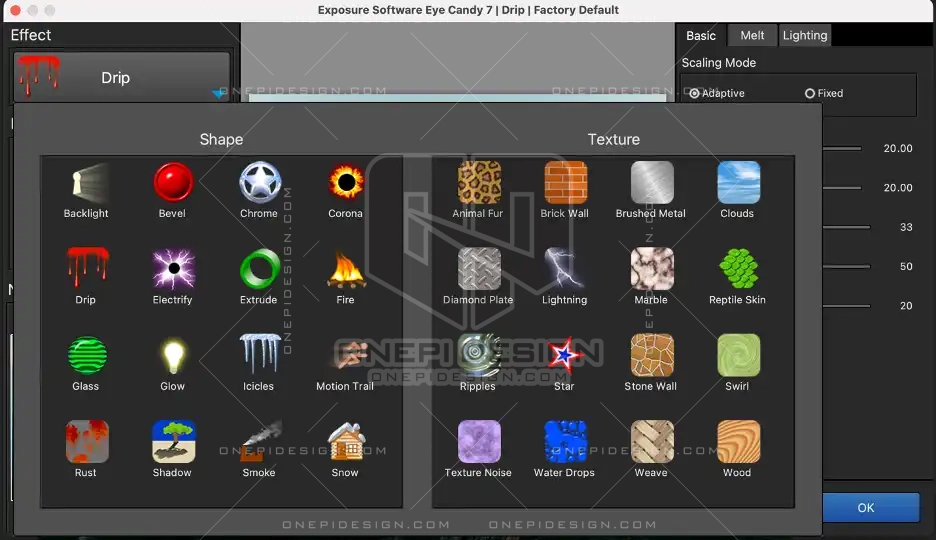The image size is (936, 540).
Task: Click the first slider showing 20.00
Action: click(842, 148)
